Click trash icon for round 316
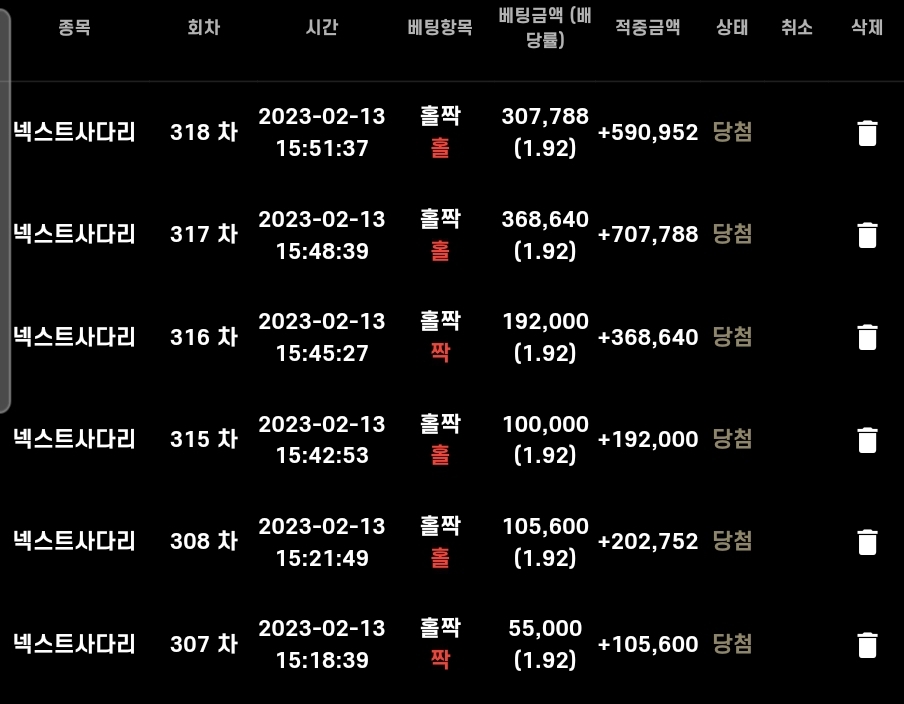904x704 pixels. tap(867, 337)
